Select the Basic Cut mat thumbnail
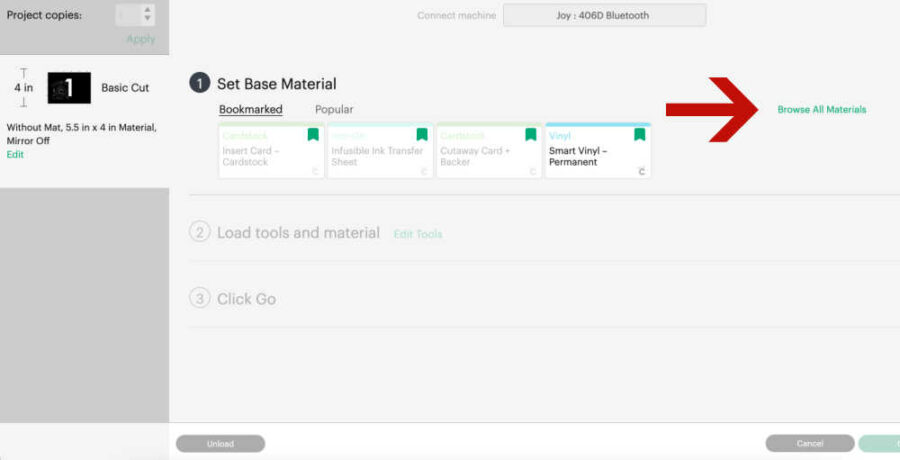Image resolution: width=900 pixels, height=460 pixels. pyautogui.click(x=69, y=88)
